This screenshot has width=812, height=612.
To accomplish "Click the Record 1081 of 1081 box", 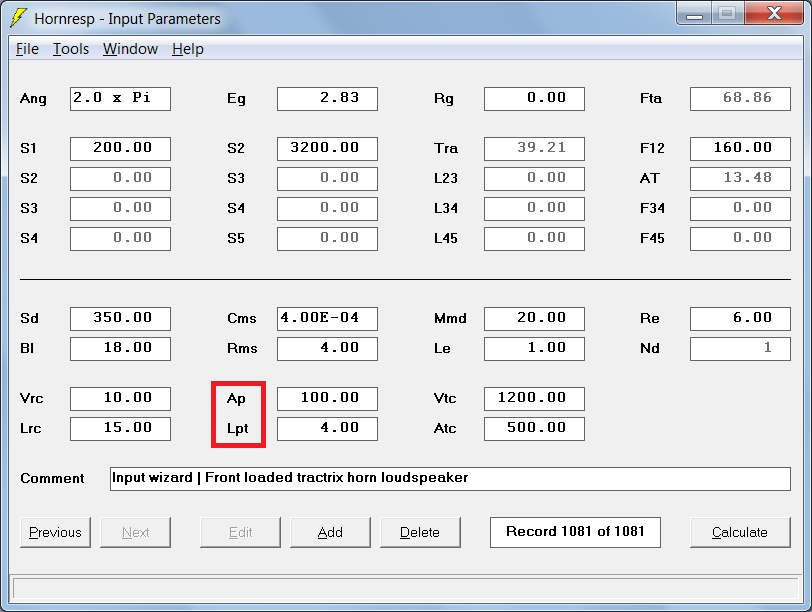I will (x=575, y=532).
